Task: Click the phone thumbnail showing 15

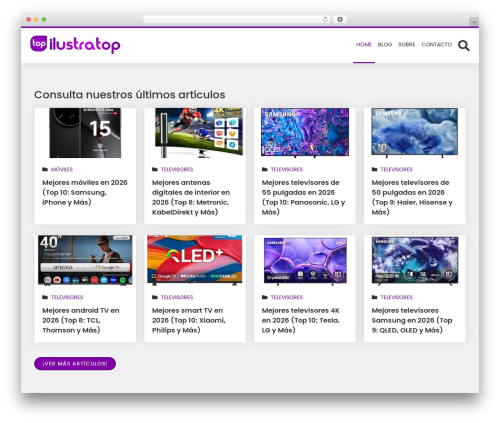Action: click(85, 133)
